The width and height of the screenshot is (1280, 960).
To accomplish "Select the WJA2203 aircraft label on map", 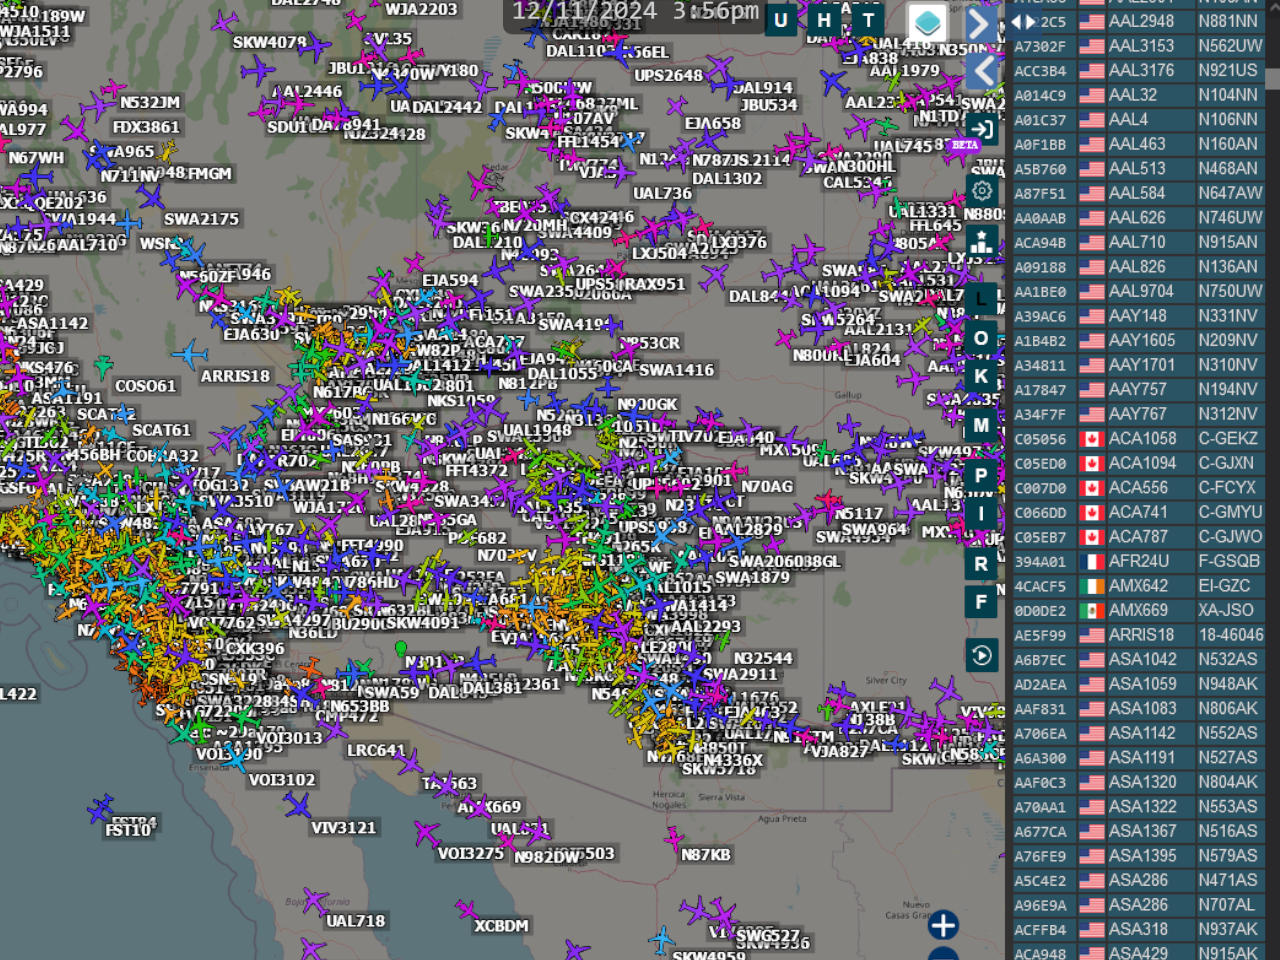I will coord(421,10).
